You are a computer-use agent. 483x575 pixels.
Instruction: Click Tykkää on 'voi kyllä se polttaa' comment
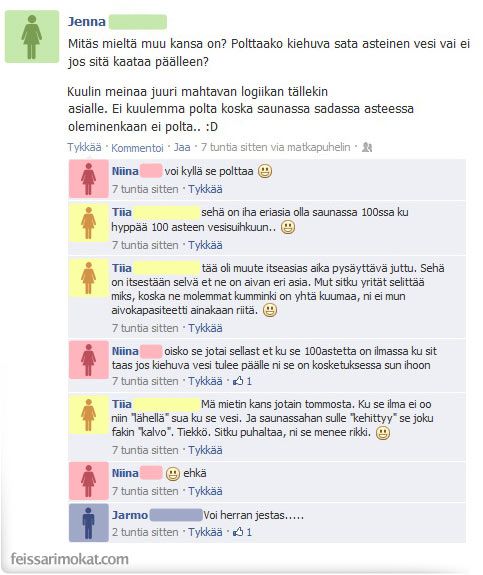[205, 189]
